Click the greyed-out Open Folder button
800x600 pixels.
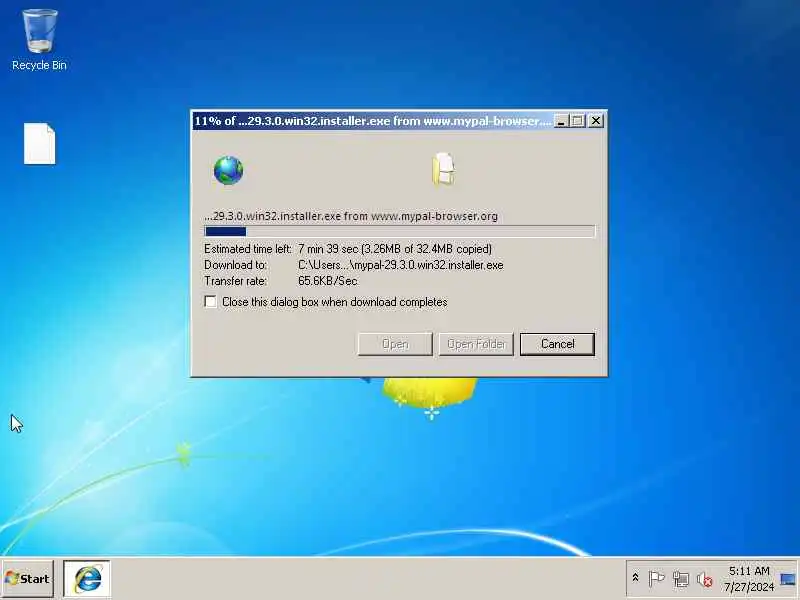pyautogui.click(x=476, y=344)
